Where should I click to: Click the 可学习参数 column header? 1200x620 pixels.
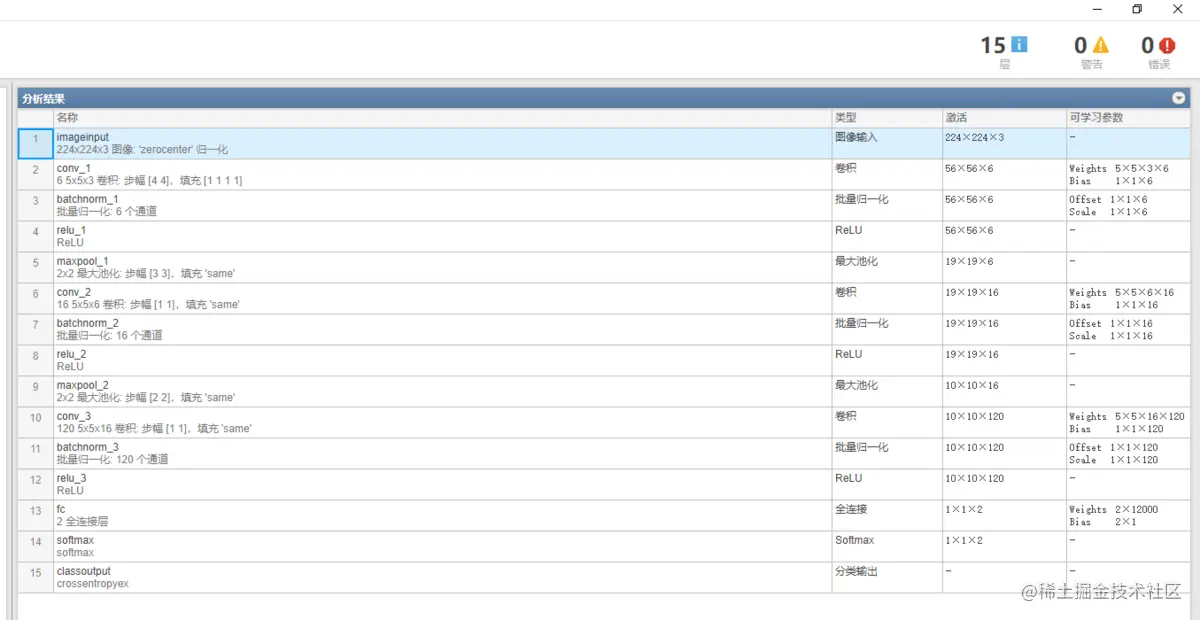[1128, 117]
